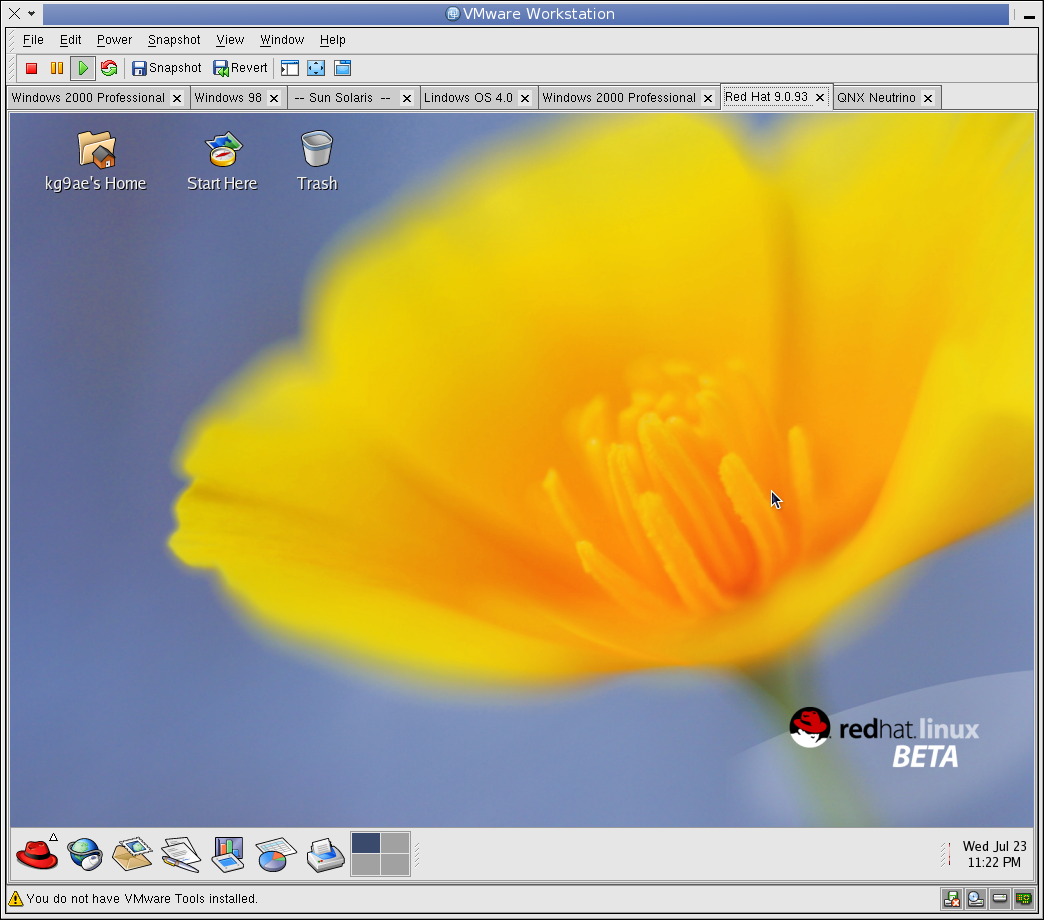Click the panel clock showing 11:22 PM
1044x920 pixels.
(x=994, y=854)
